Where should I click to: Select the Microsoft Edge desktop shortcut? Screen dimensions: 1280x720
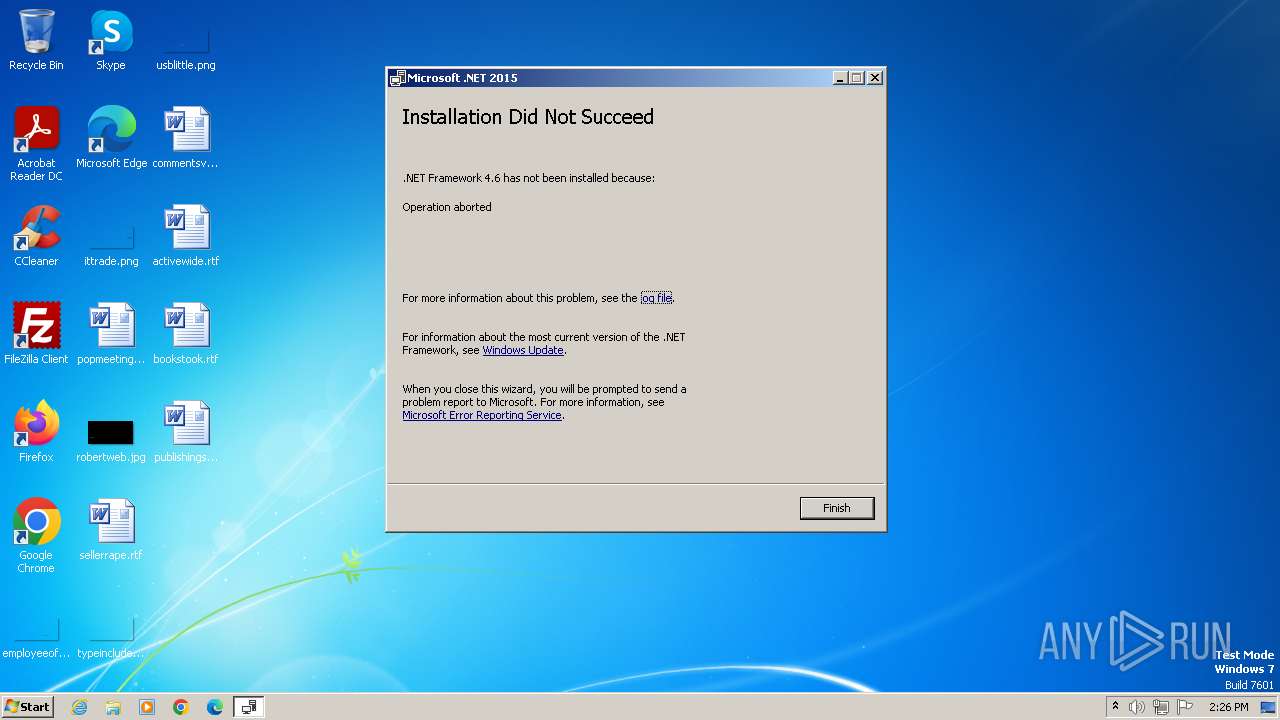point(111,138)
